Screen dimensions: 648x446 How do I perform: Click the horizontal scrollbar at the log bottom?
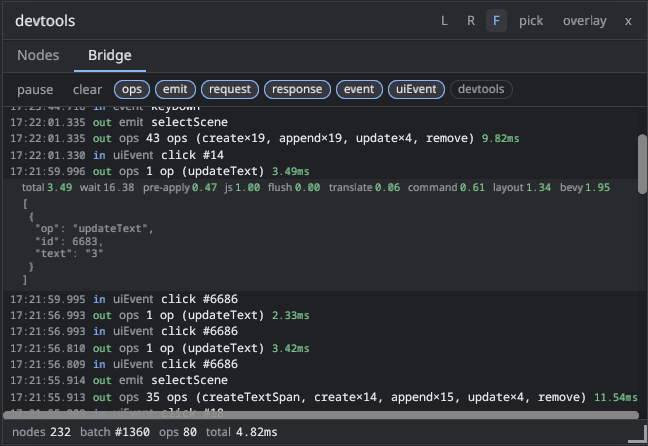pos(321,415)
